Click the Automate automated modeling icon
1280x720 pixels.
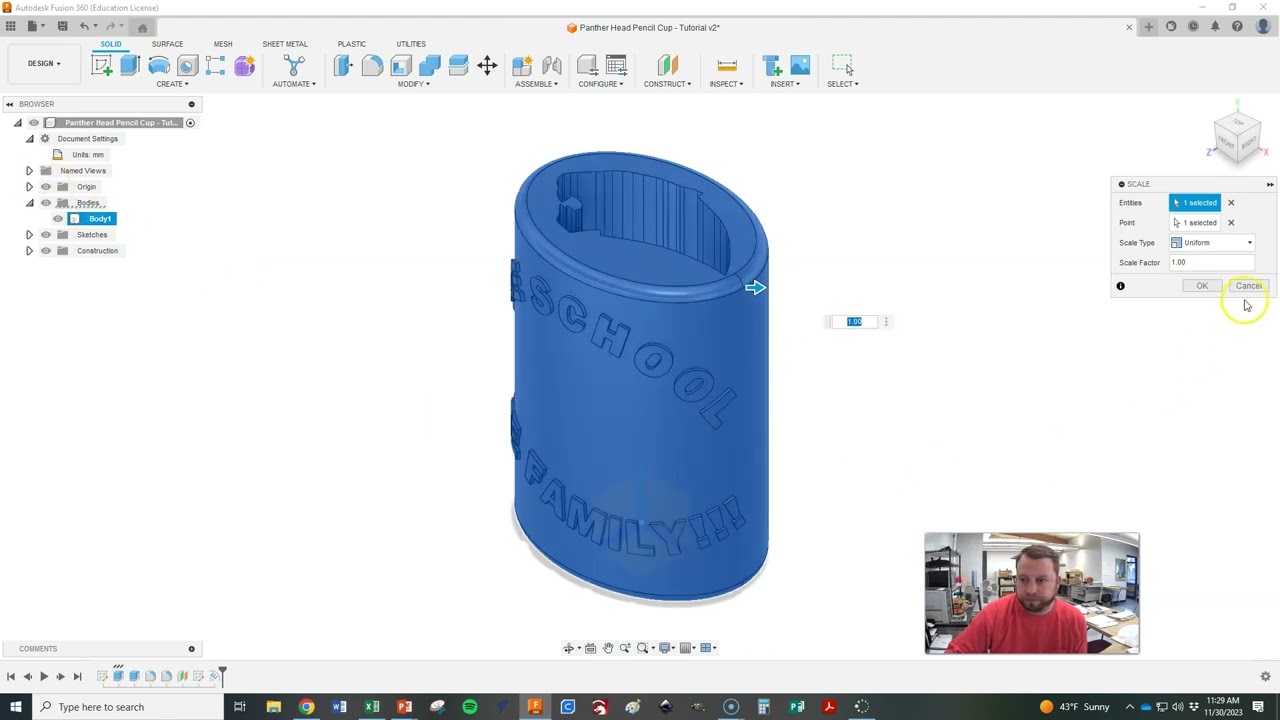[294, 66]
